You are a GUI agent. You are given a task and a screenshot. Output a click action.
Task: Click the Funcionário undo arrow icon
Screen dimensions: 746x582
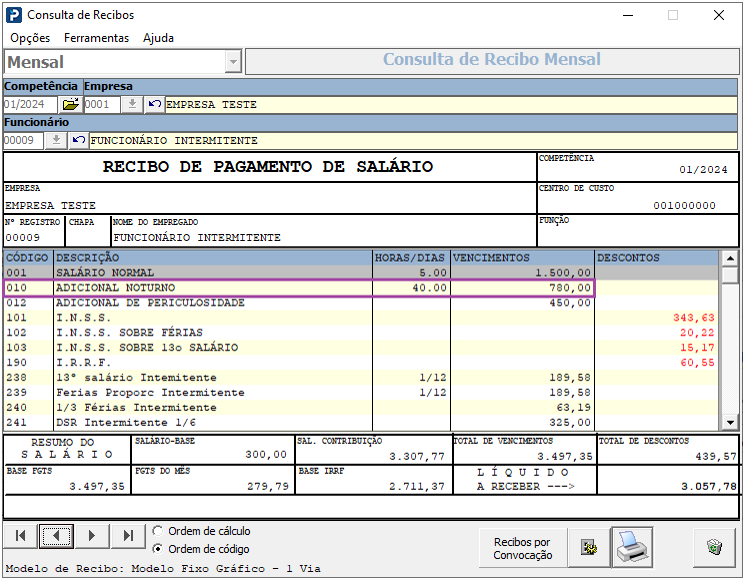[x=79, y=140]
